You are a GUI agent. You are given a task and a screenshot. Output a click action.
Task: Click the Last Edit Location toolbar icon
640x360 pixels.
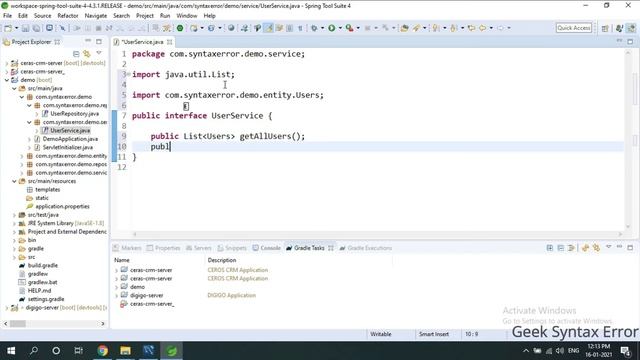471,28
